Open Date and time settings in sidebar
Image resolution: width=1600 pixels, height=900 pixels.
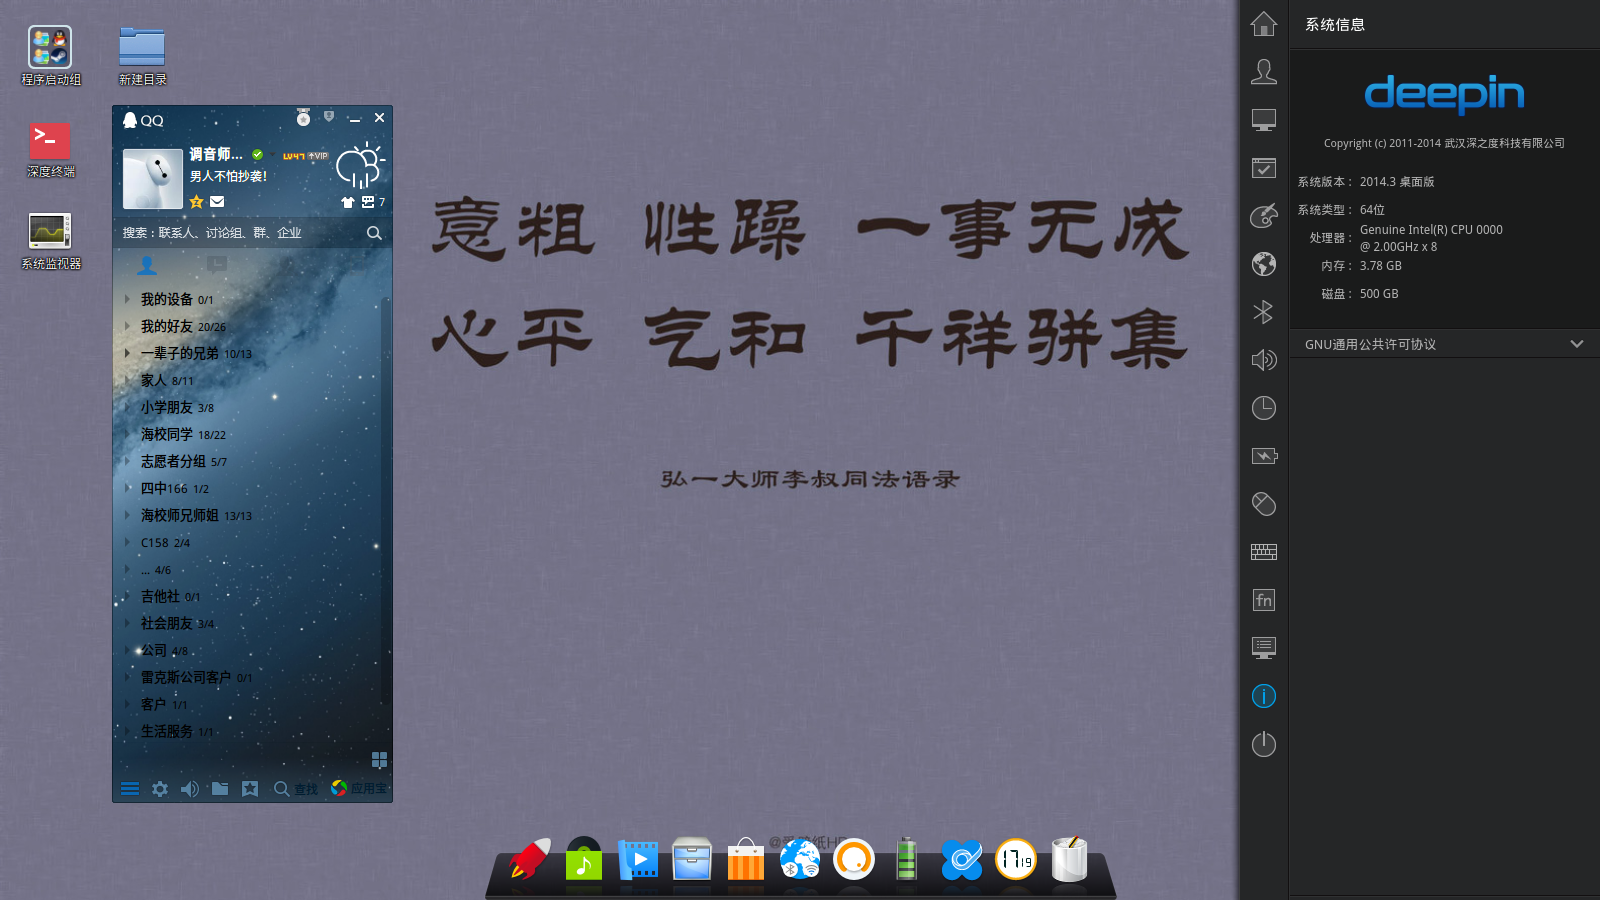1264,408
